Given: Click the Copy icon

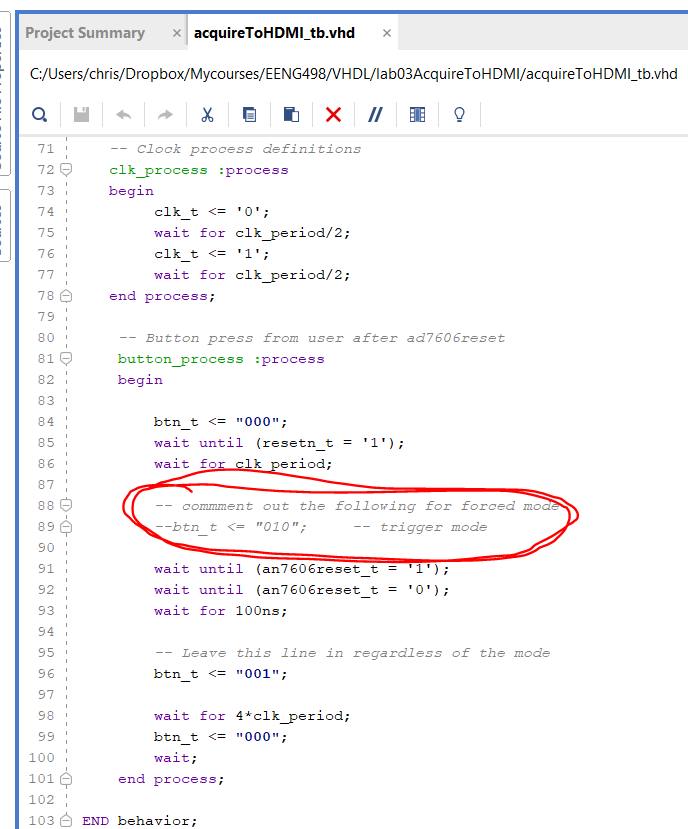Looking at the screenshot, I should (249, 114).
